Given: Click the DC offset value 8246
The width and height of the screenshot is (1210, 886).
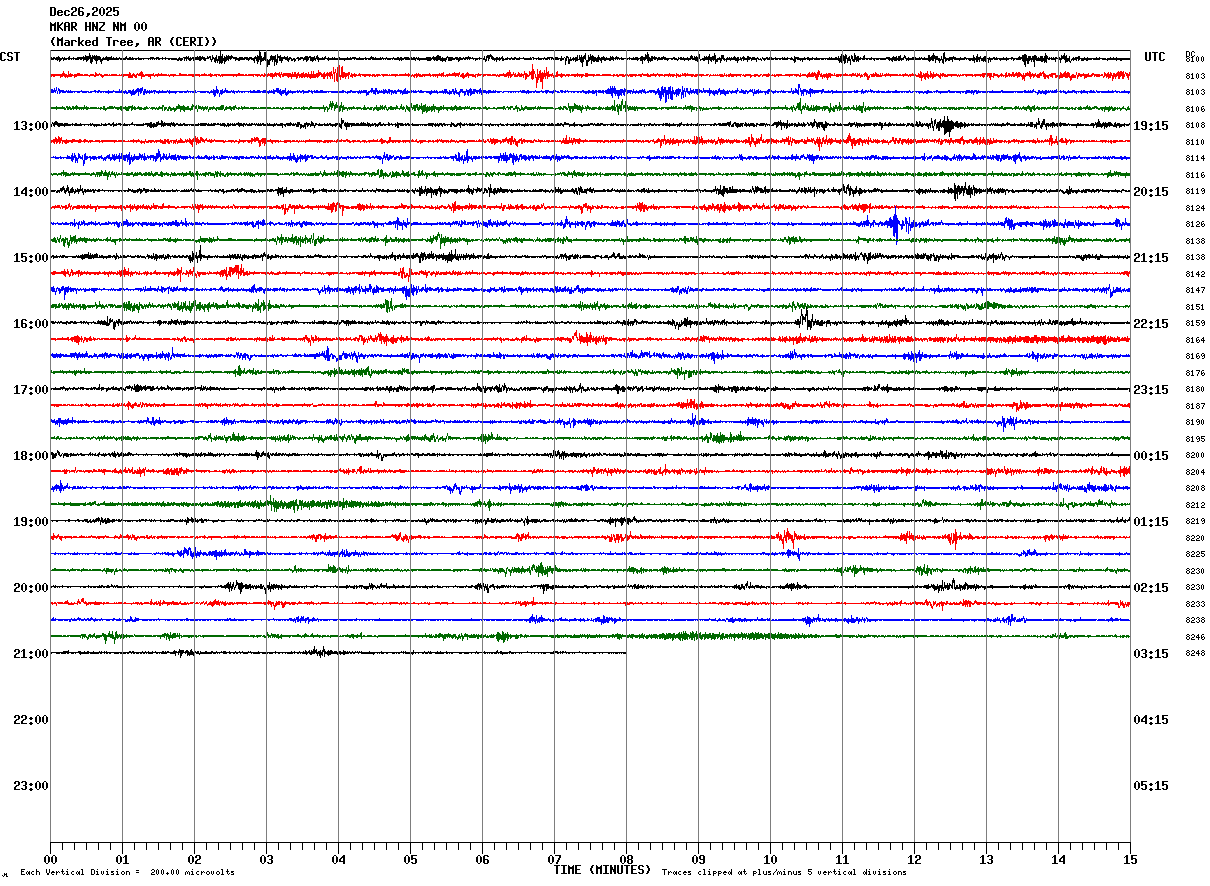Looking at the screenshot, I should coord(1195,638).
